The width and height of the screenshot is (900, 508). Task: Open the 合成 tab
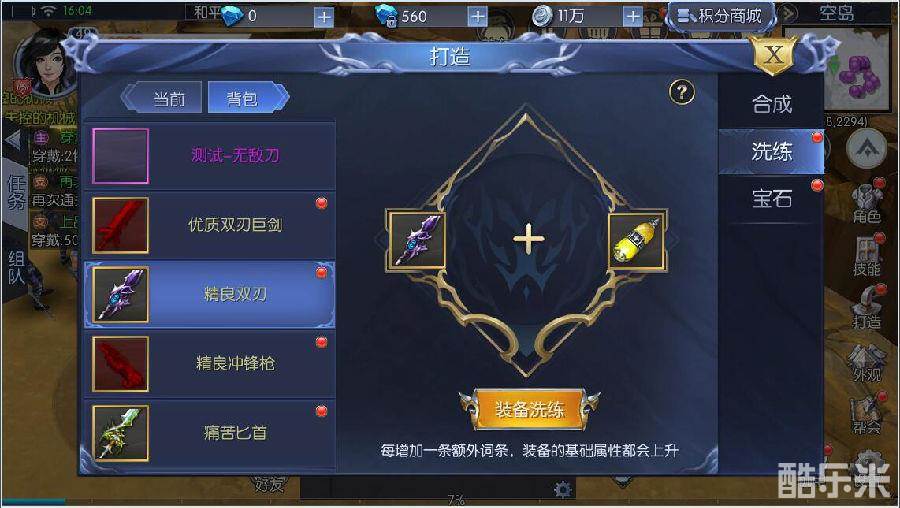[771, 104]
